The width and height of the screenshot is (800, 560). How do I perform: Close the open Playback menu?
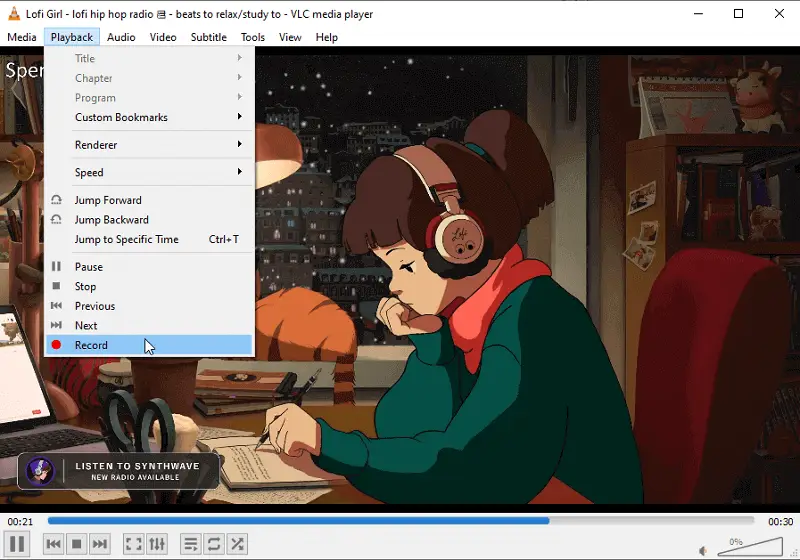pos(72,37)
